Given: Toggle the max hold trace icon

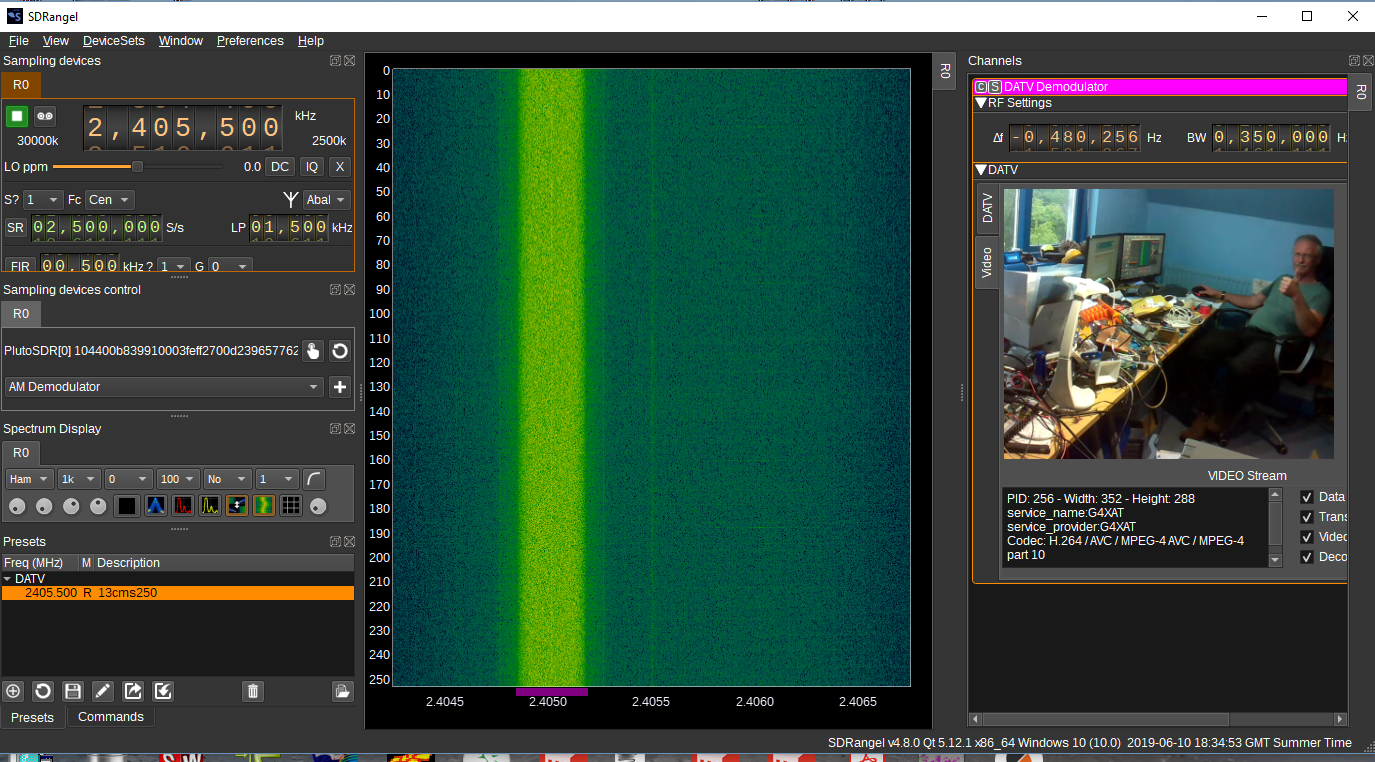Looking at the screenshot, I should pos(183,506).
